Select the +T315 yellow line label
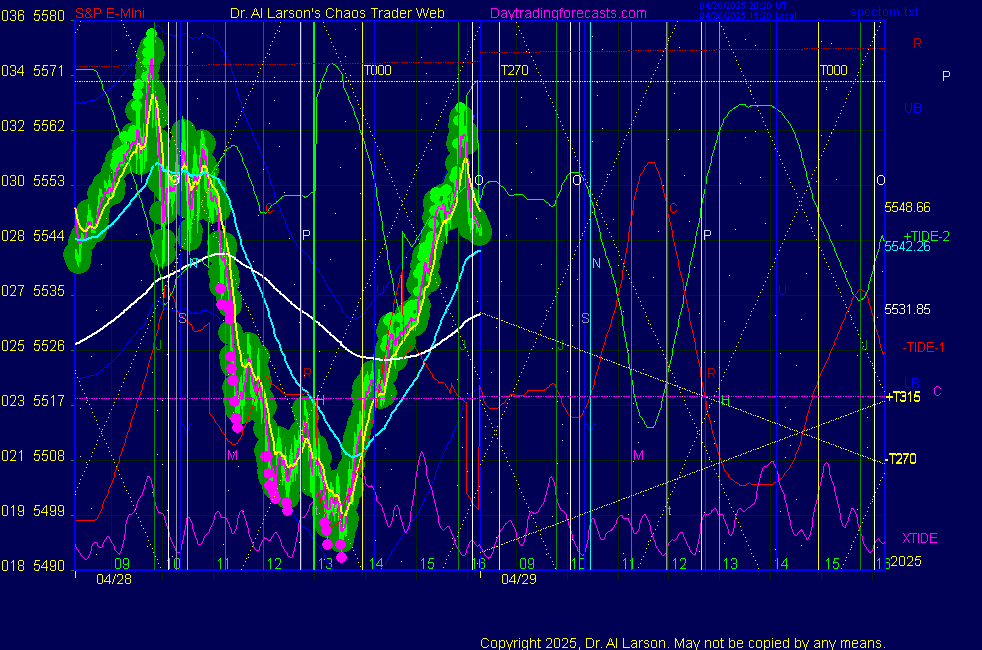This screenshot has width=982, height=650. [x=903, y=397]
